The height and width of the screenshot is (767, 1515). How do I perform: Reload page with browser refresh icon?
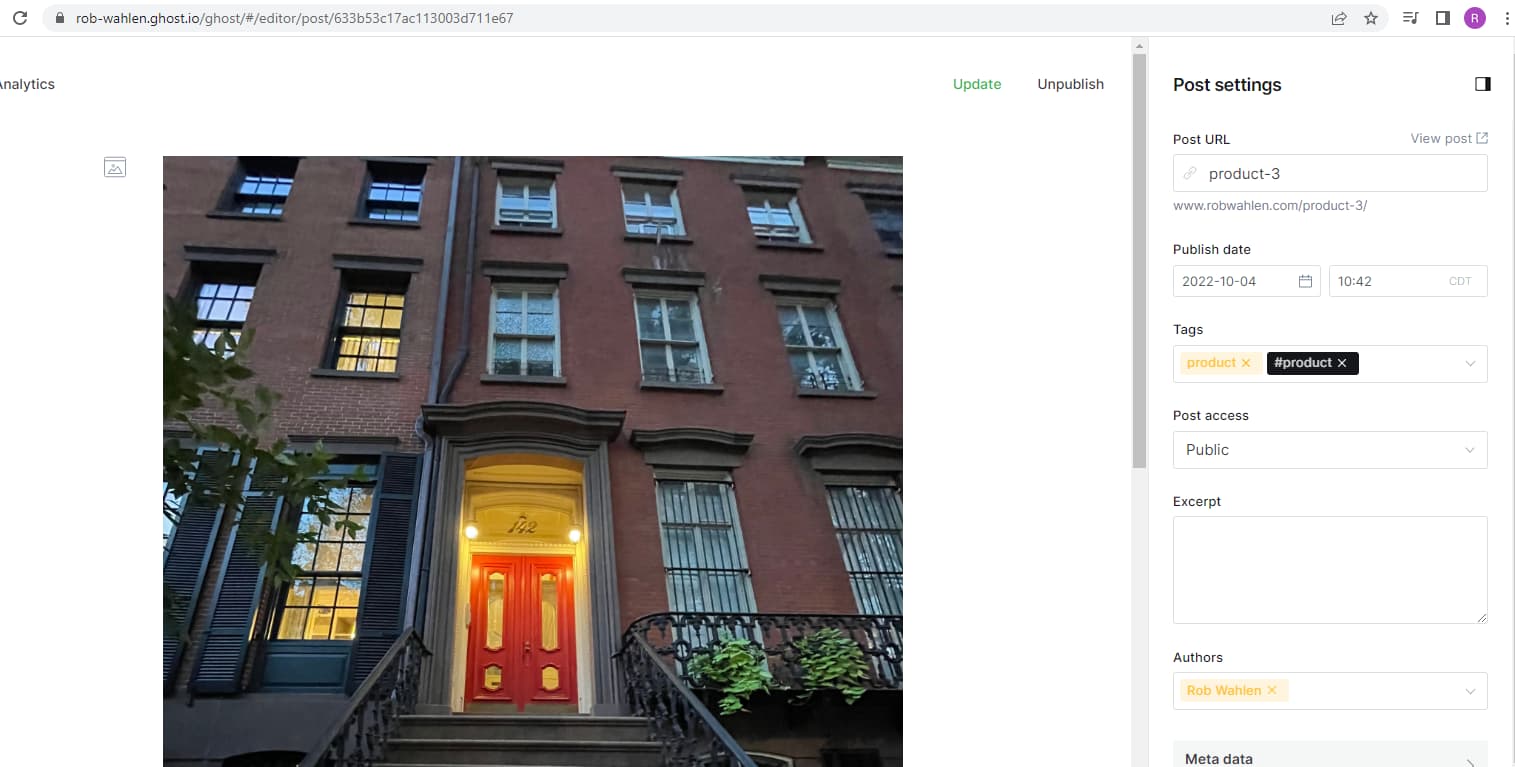click(x=19, y=18)
